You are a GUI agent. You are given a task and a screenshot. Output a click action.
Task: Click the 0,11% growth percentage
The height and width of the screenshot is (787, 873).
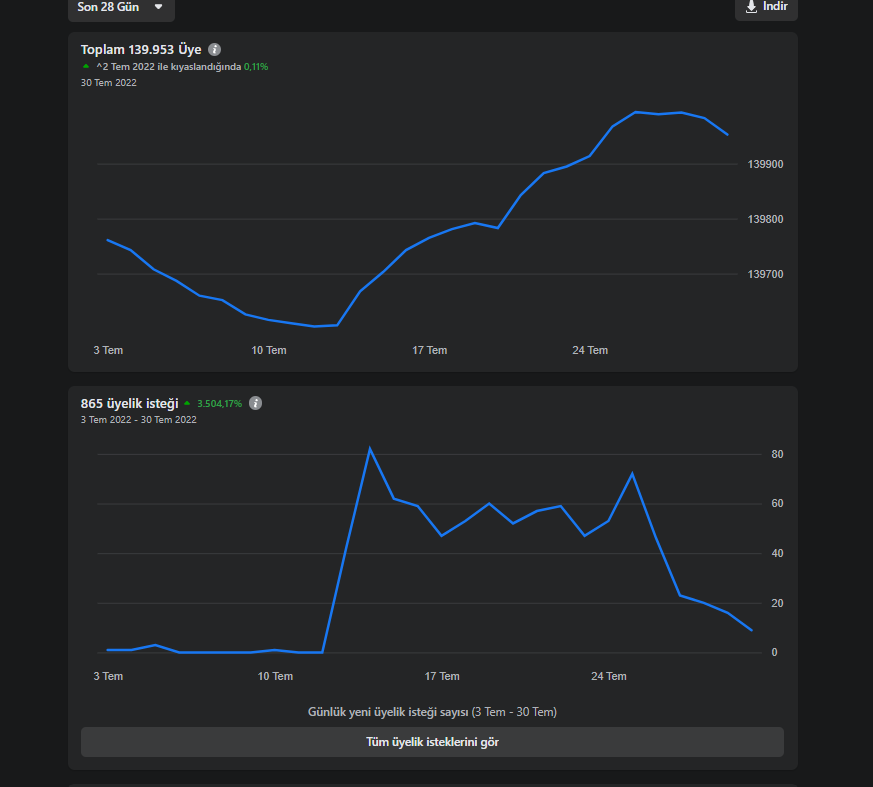(x=256, y=67)
